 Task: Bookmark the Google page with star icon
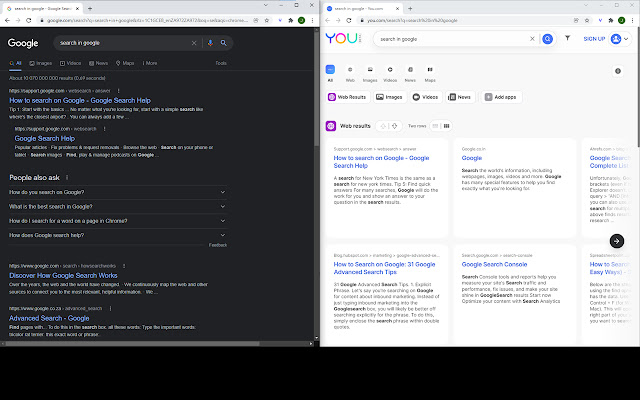click(267, 20)
